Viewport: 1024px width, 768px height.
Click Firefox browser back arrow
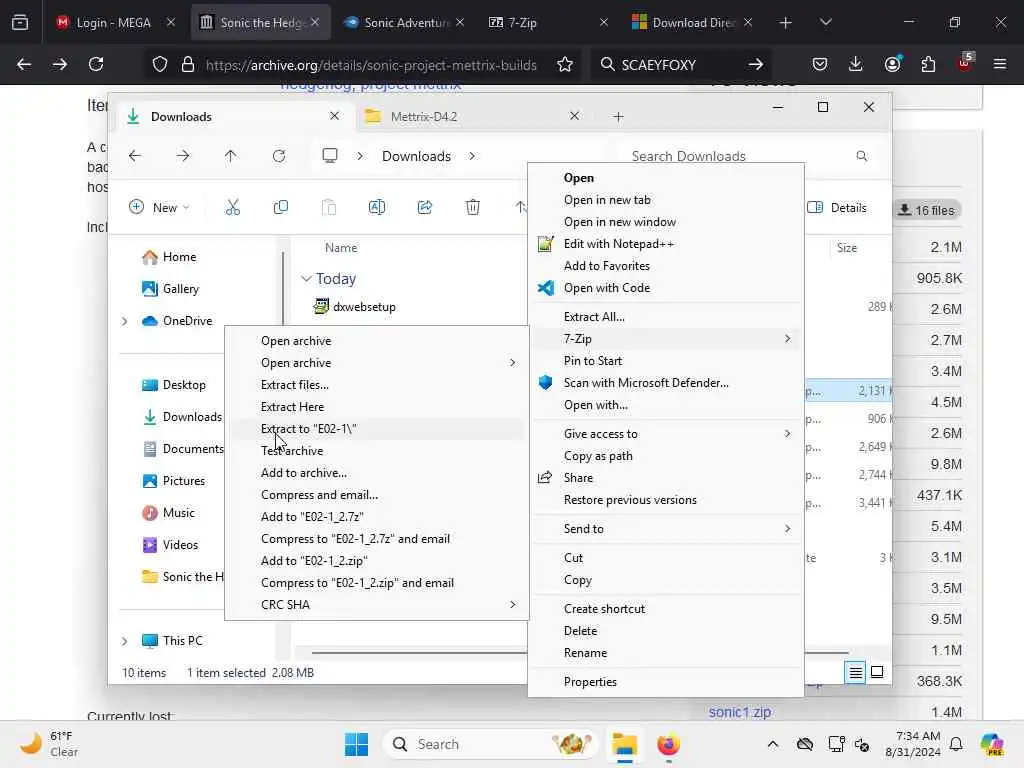point(24,64)
